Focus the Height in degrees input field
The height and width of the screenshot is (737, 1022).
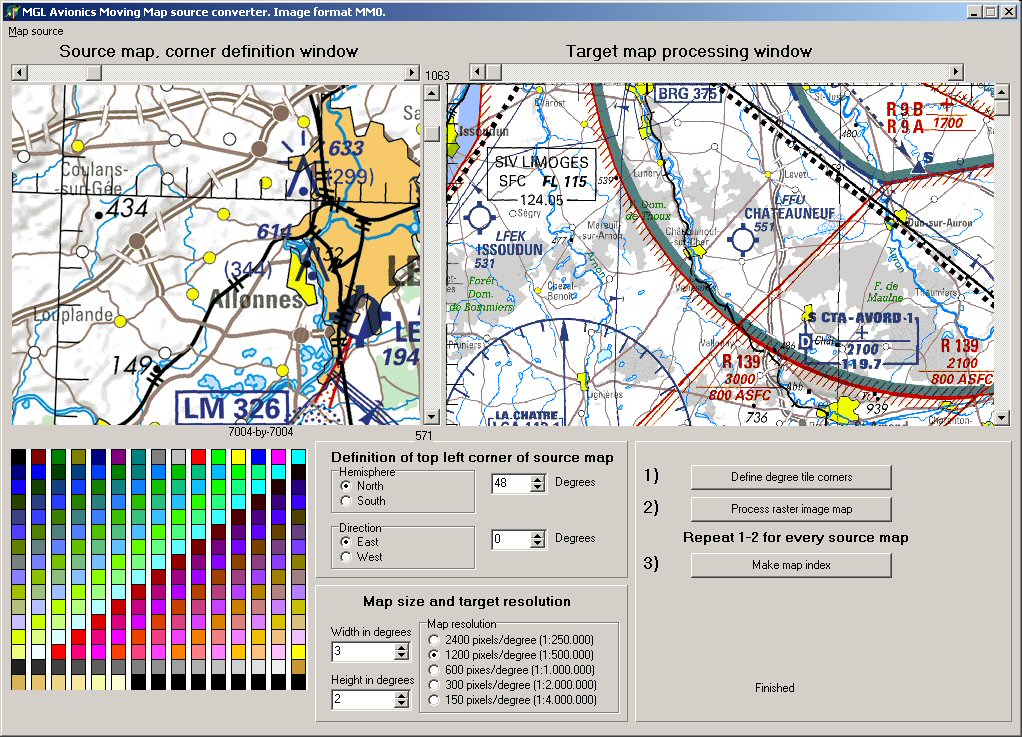point(364,699)
